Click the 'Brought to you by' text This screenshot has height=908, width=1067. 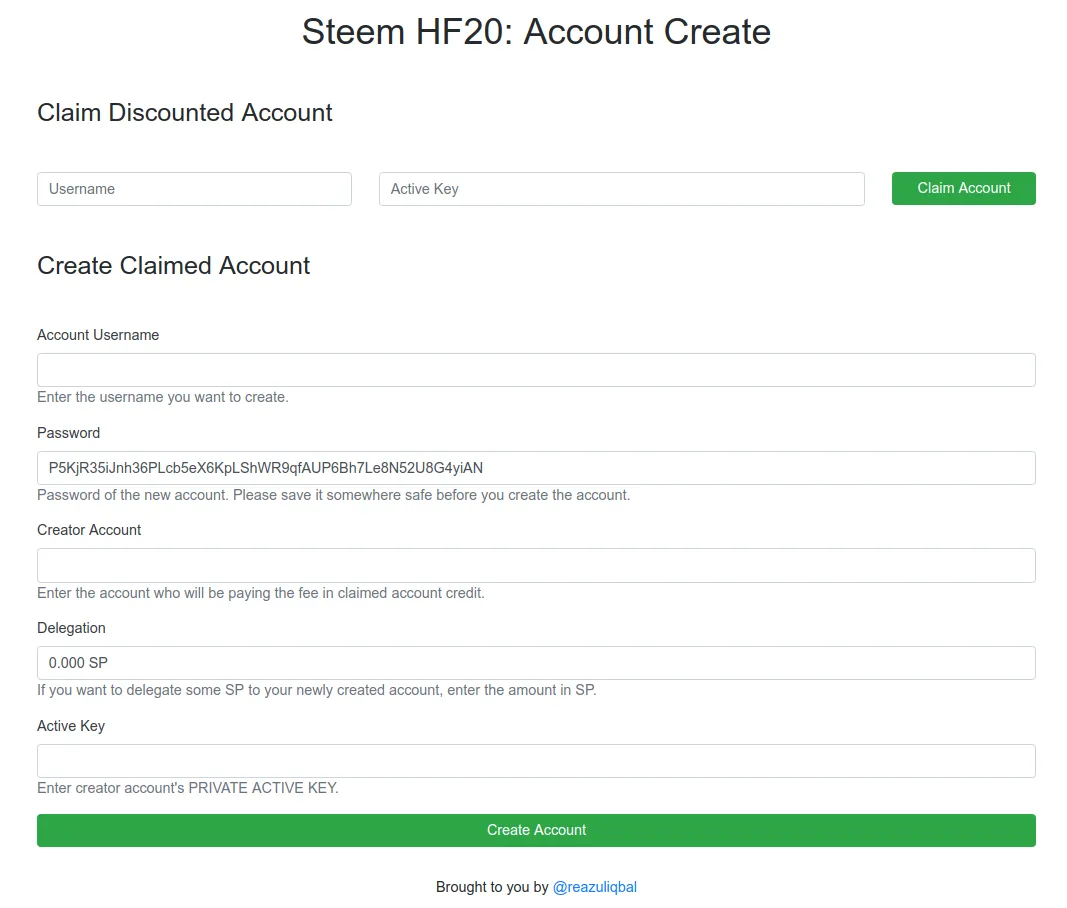(x=492, y=887)
